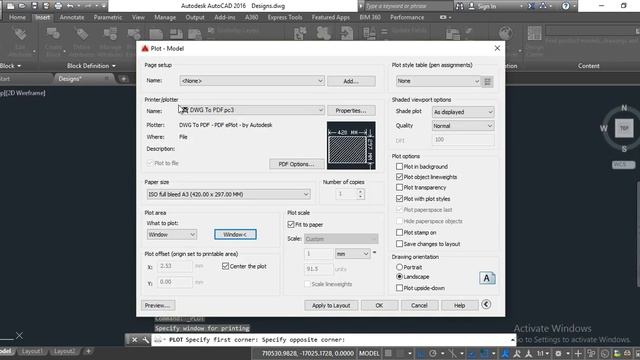Viewport: 640px width, 360px height.
Task: Click the Add... page setup button
Action: click(x=351, y=81)
